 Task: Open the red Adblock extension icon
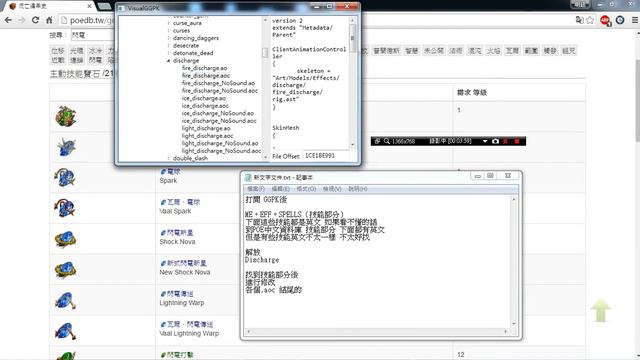click(605, 20)
